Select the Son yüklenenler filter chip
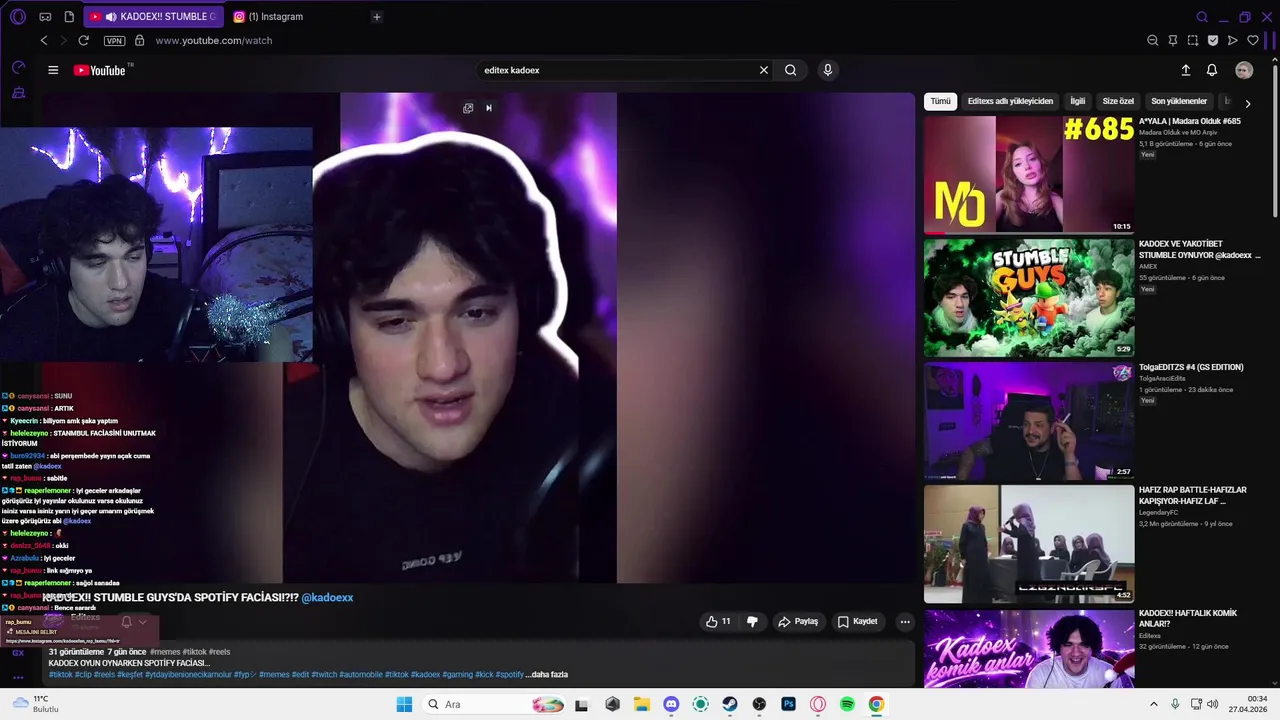 pos(1179,101)
